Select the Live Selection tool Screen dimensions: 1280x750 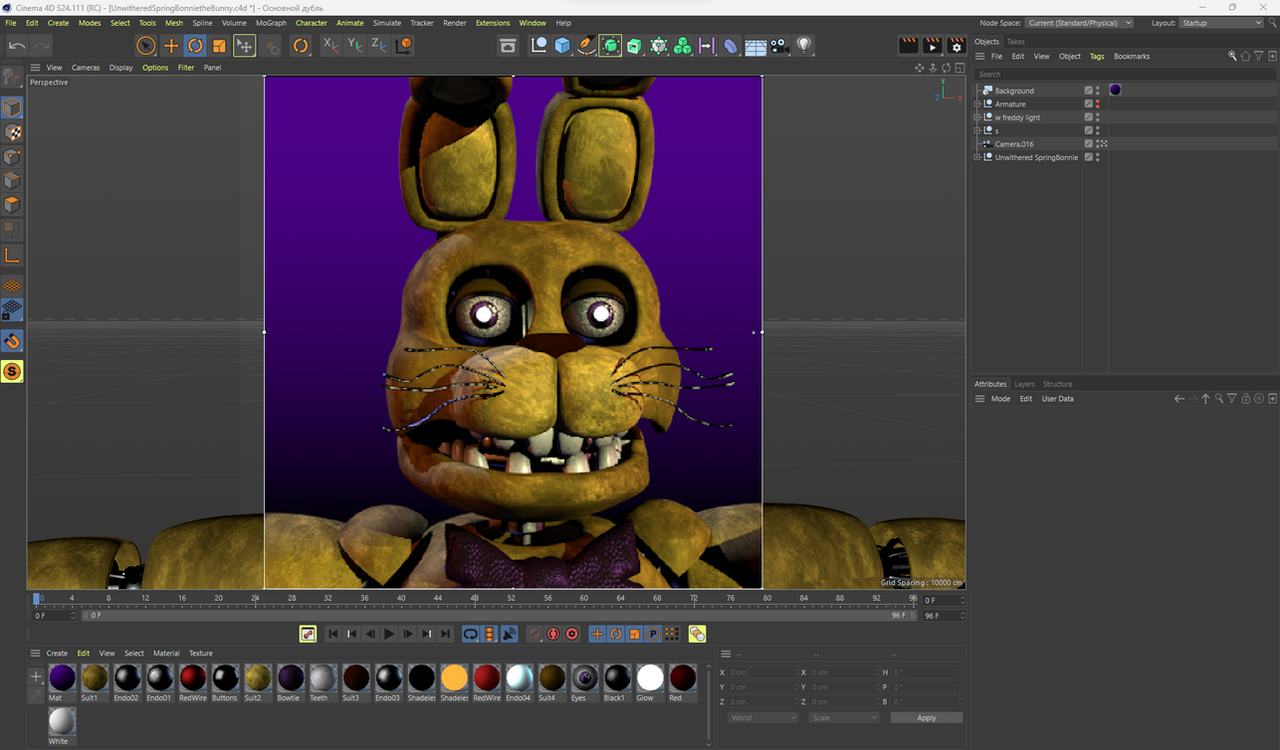[x=146, y=45]
